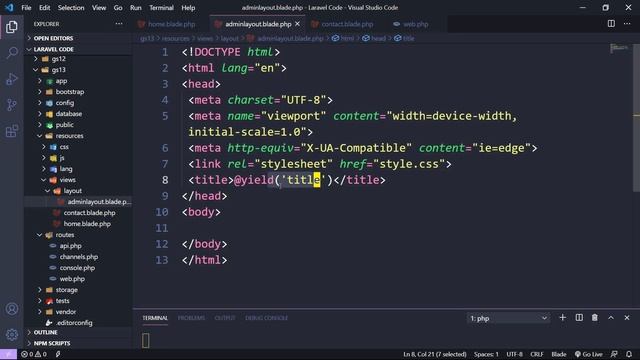The image size is (640, 360).
Task: Split the editor to the right
Action: coord(611,24)
